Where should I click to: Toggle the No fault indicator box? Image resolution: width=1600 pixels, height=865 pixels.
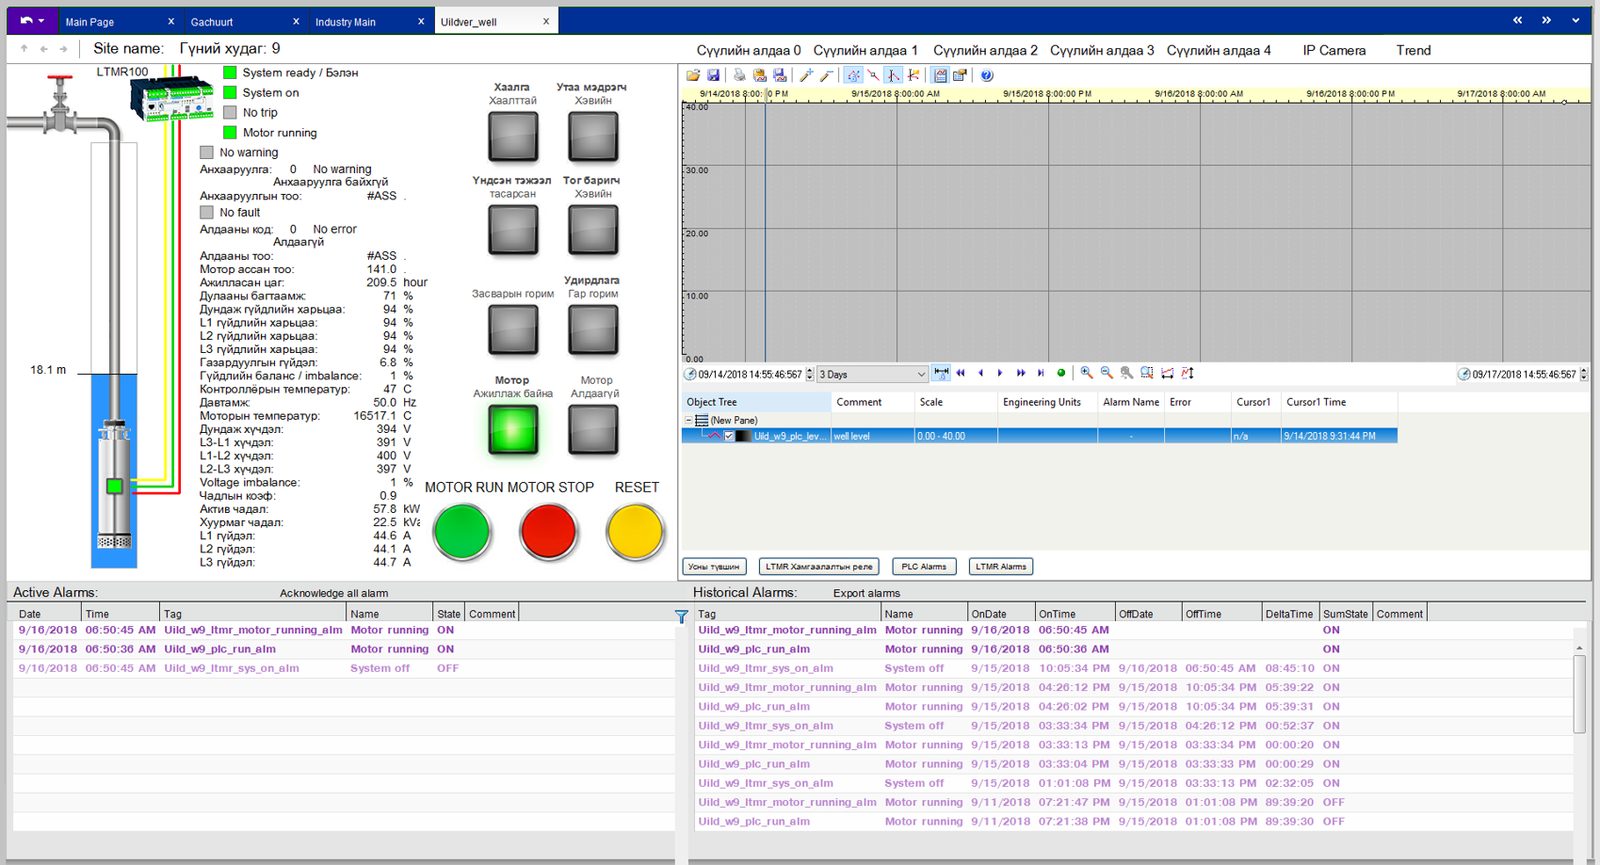207,212
